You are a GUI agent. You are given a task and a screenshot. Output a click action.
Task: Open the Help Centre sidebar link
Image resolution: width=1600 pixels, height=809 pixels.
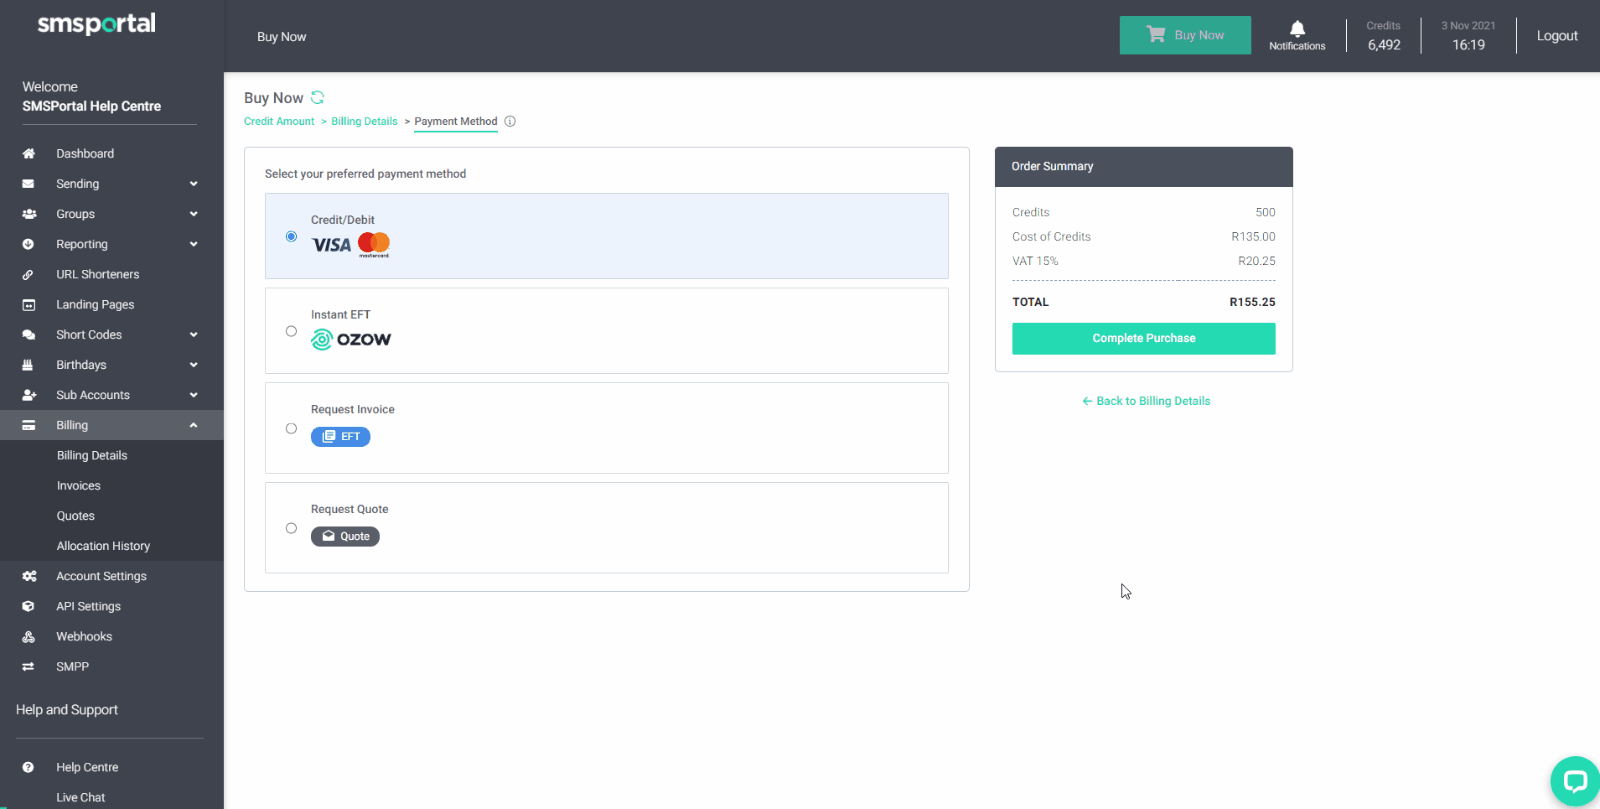coord(87,768)
